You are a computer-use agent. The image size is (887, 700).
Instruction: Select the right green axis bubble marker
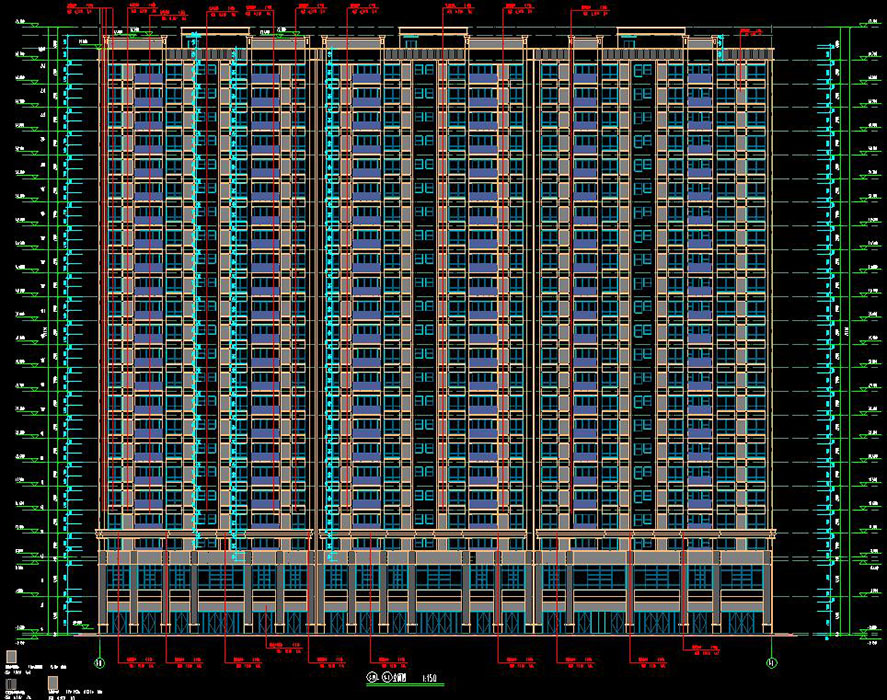click(771, 663)
